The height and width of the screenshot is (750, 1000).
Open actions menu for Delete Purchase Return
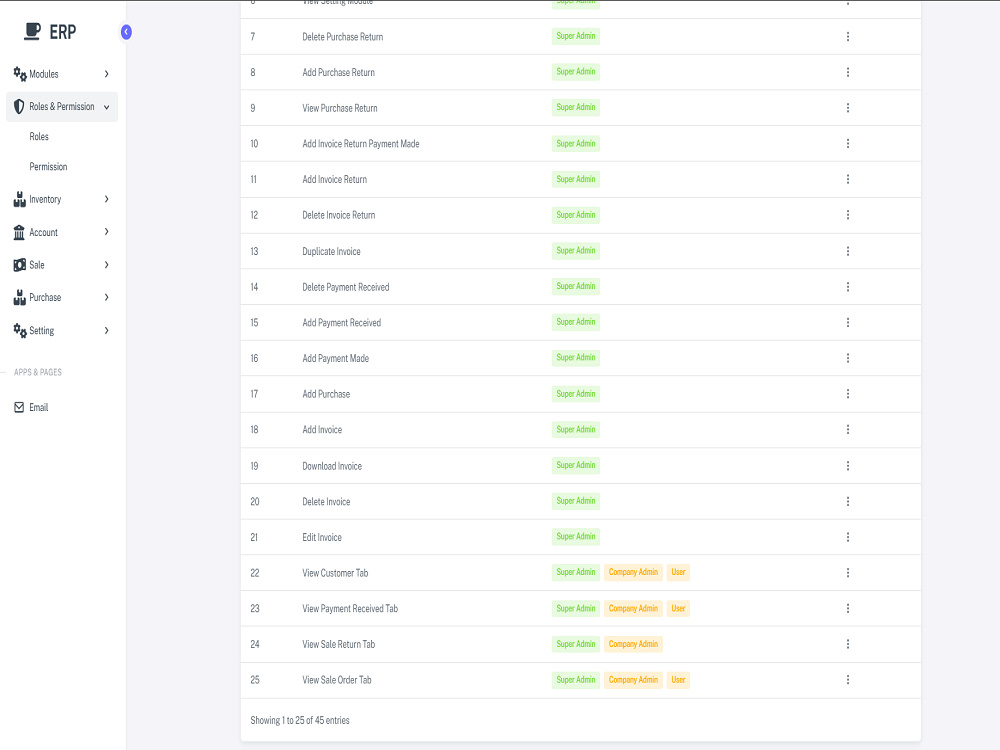point(848,36)
